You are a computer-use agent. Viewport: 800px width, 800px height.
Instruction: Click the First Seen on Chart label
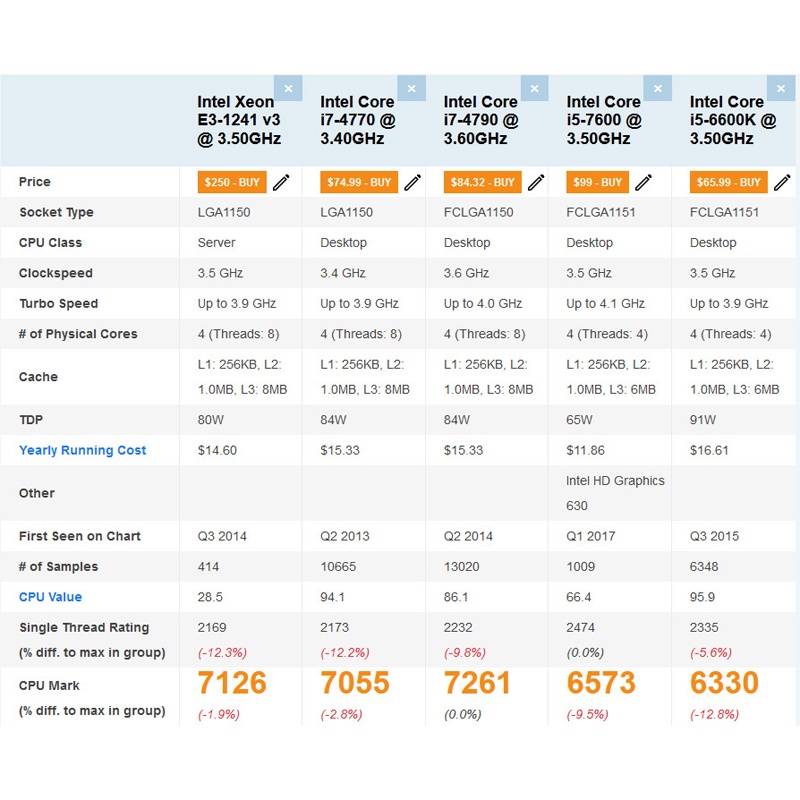pos(80,536)
